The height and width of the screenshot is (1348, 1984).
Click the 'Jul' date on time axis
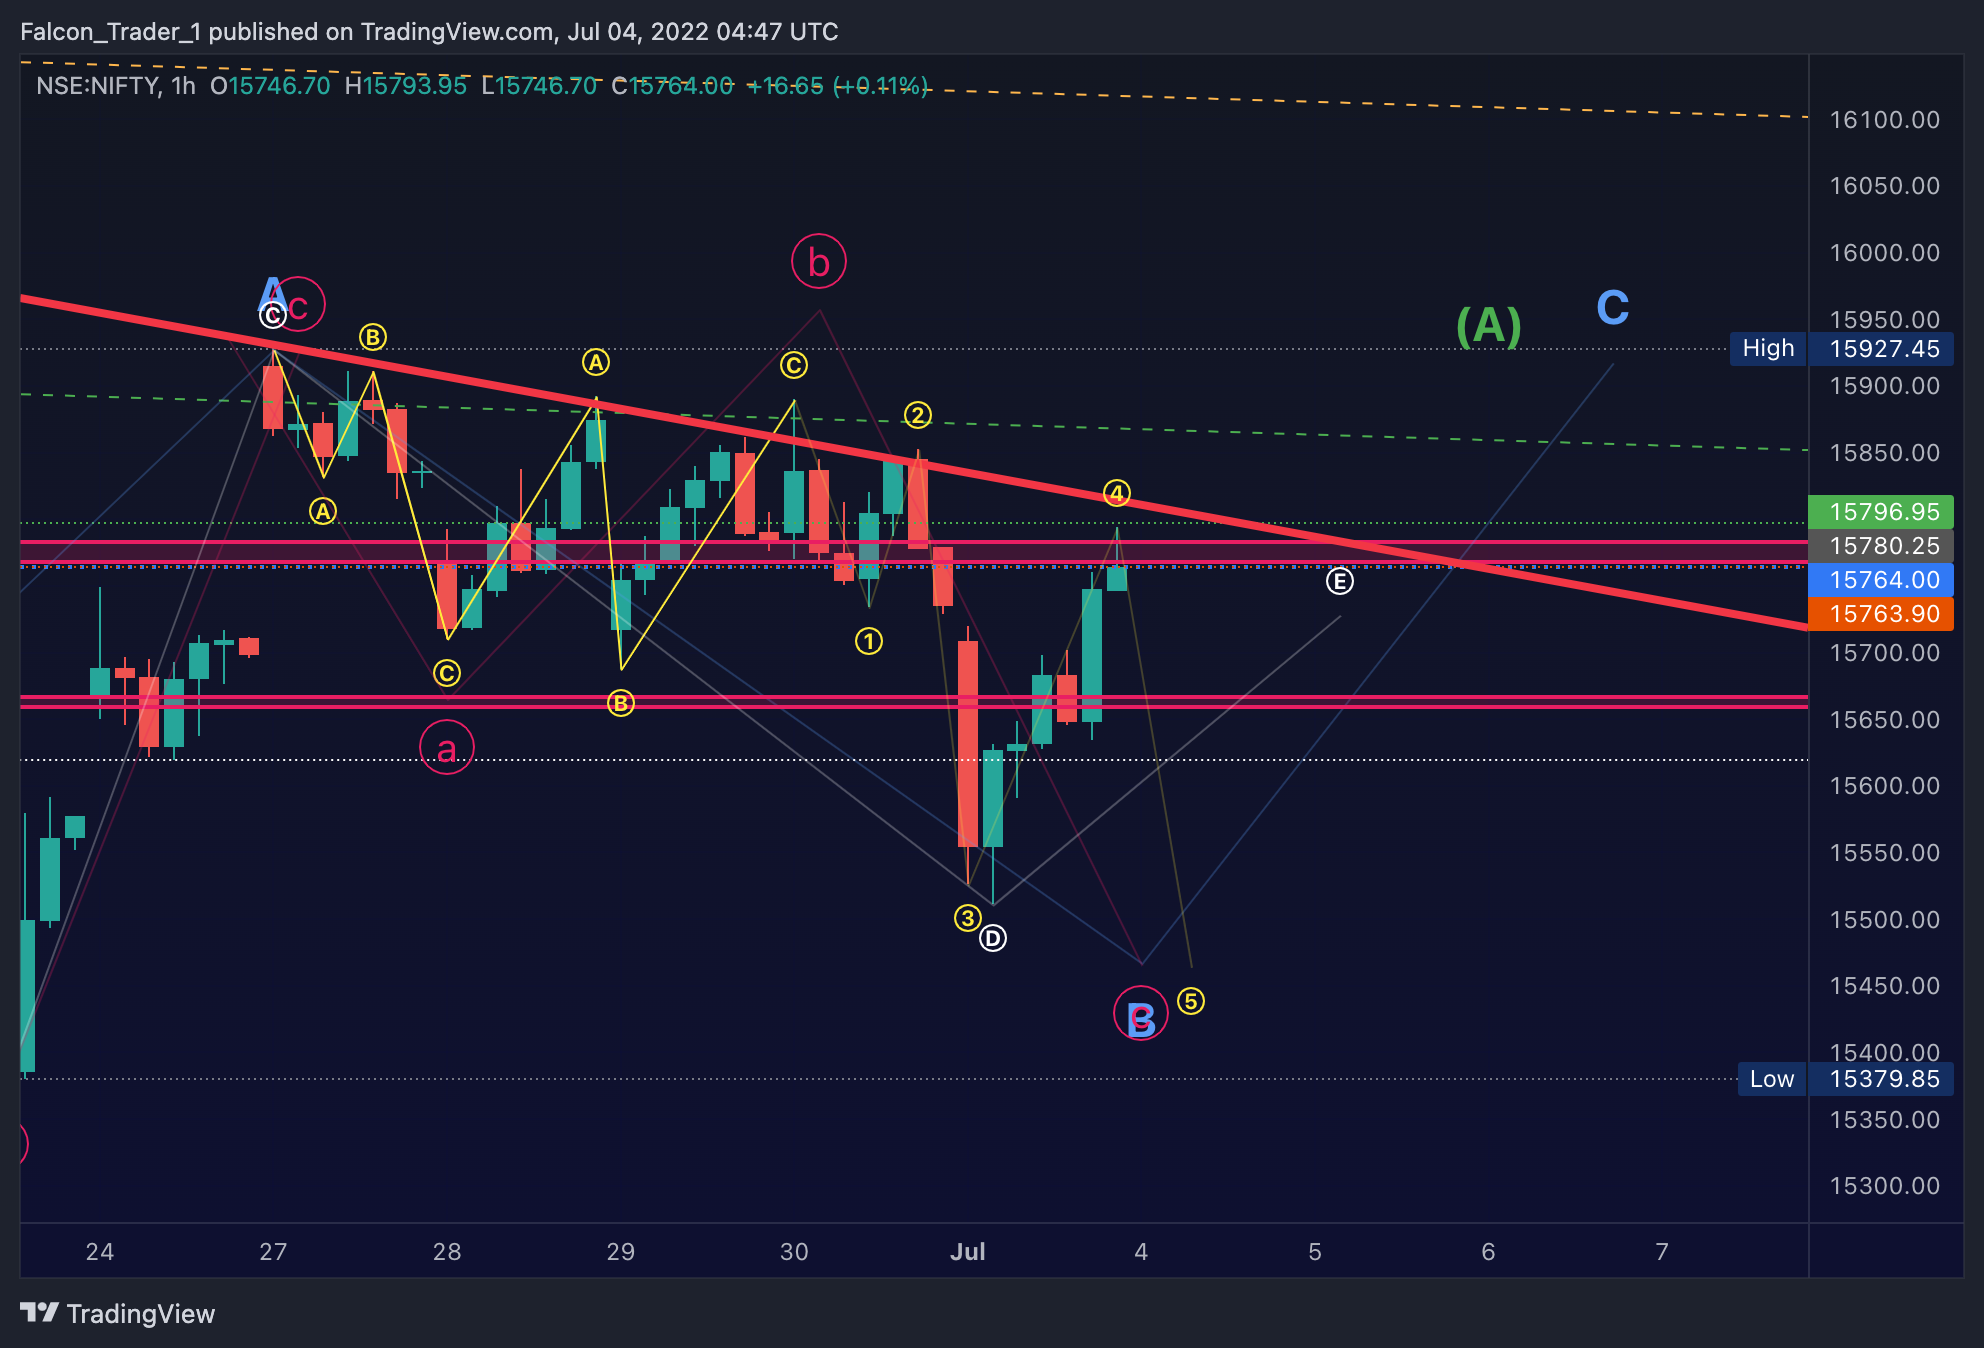[x=968, y=1252]
